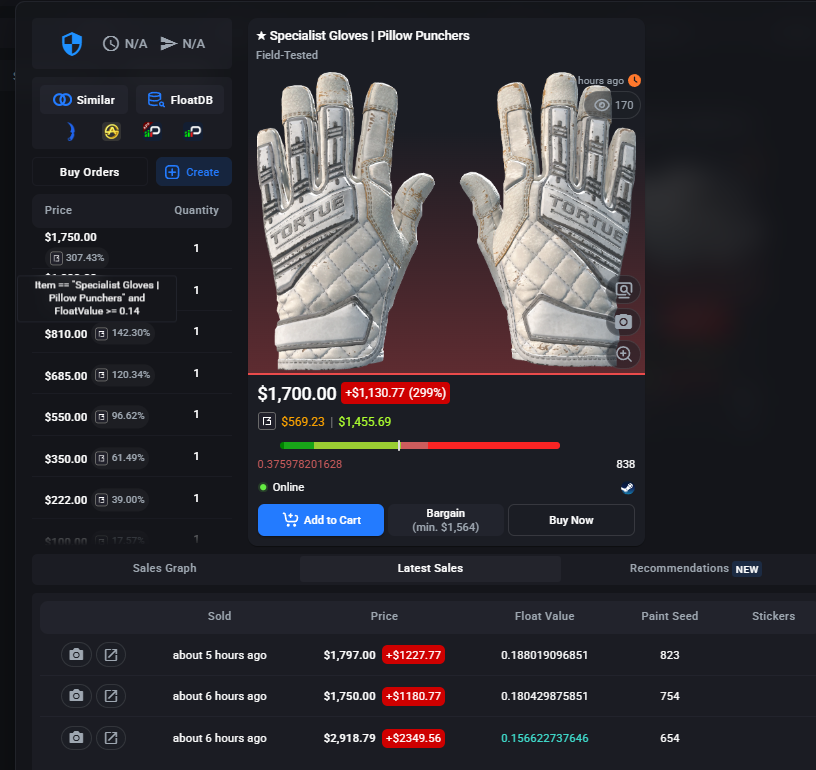The width and height of the screenshot is (816, 770).
Task: Select the $550.00 buy order price
Action: click(66, 417)
